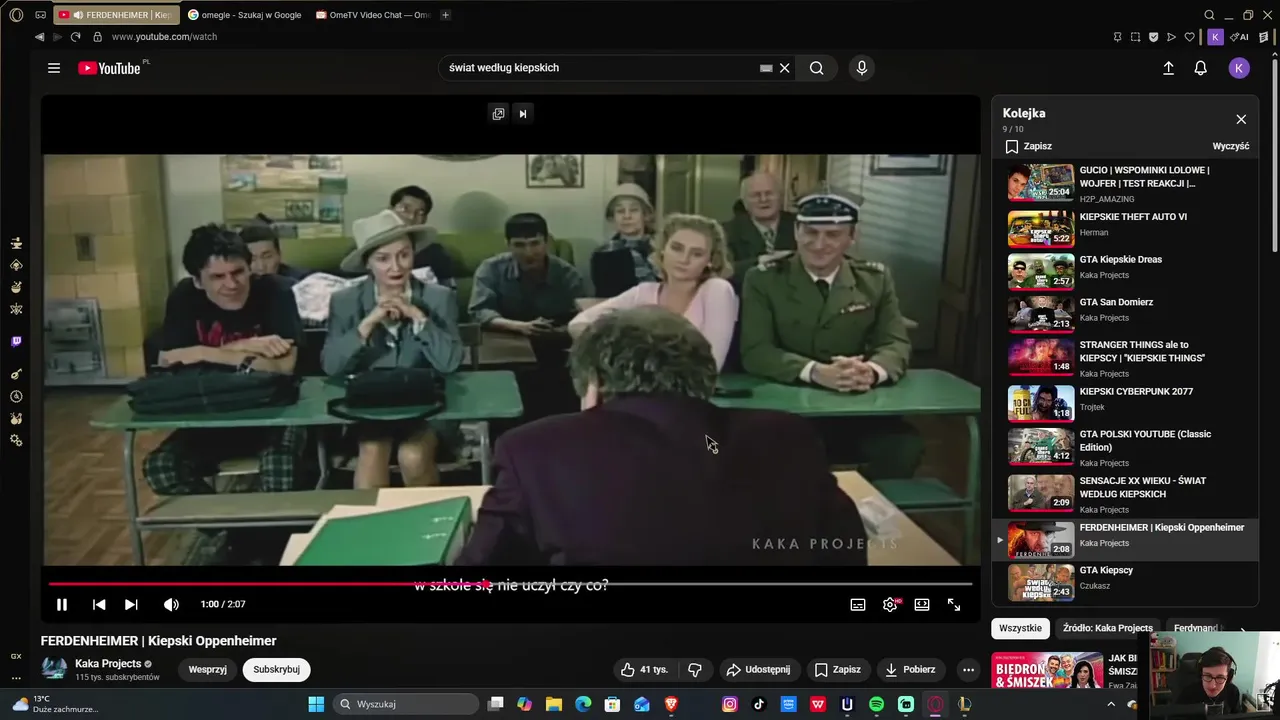The width and height of the screenshot is (1280, 720).
Task: Seek on the red video progress bar
Action: point(510,583)
